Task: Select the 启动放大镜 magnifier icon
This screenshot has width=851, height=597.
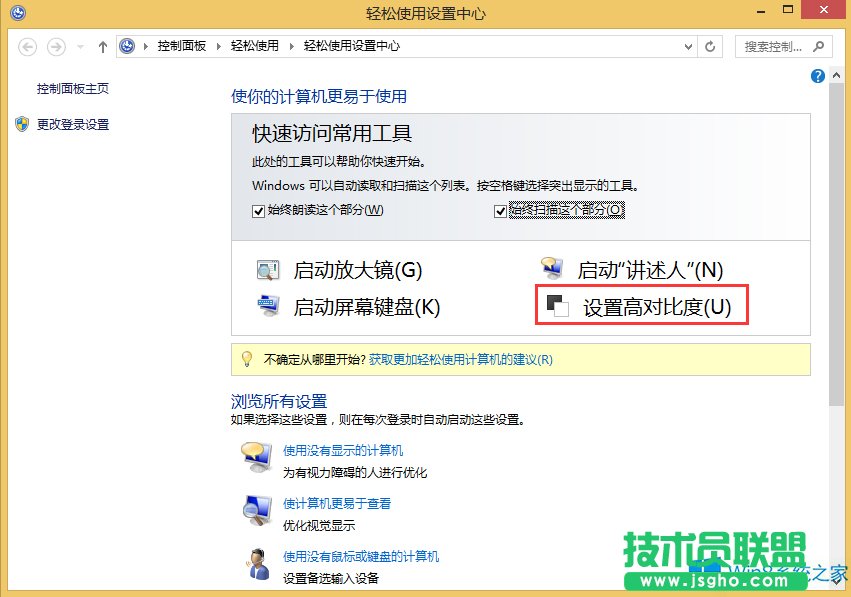Action: point(267,269)
